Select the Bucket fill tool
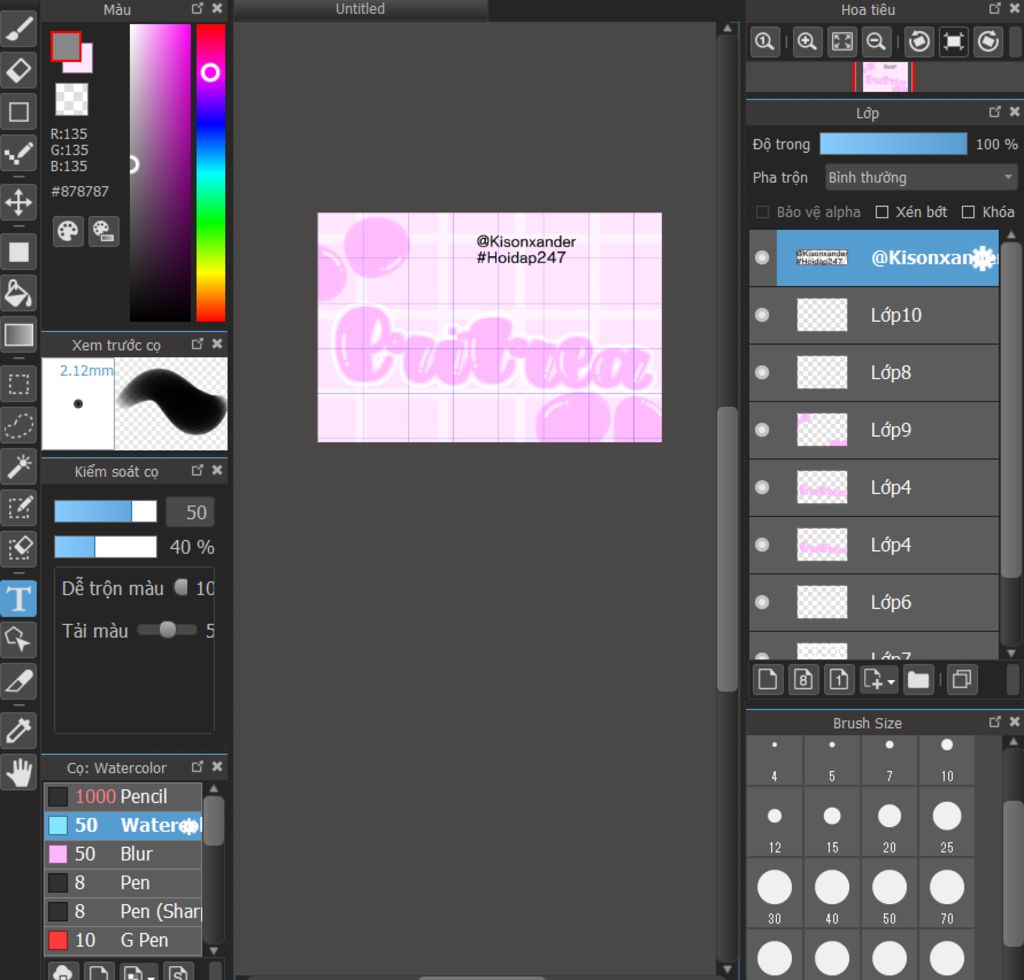1024x980 pixels. [18, 293]
